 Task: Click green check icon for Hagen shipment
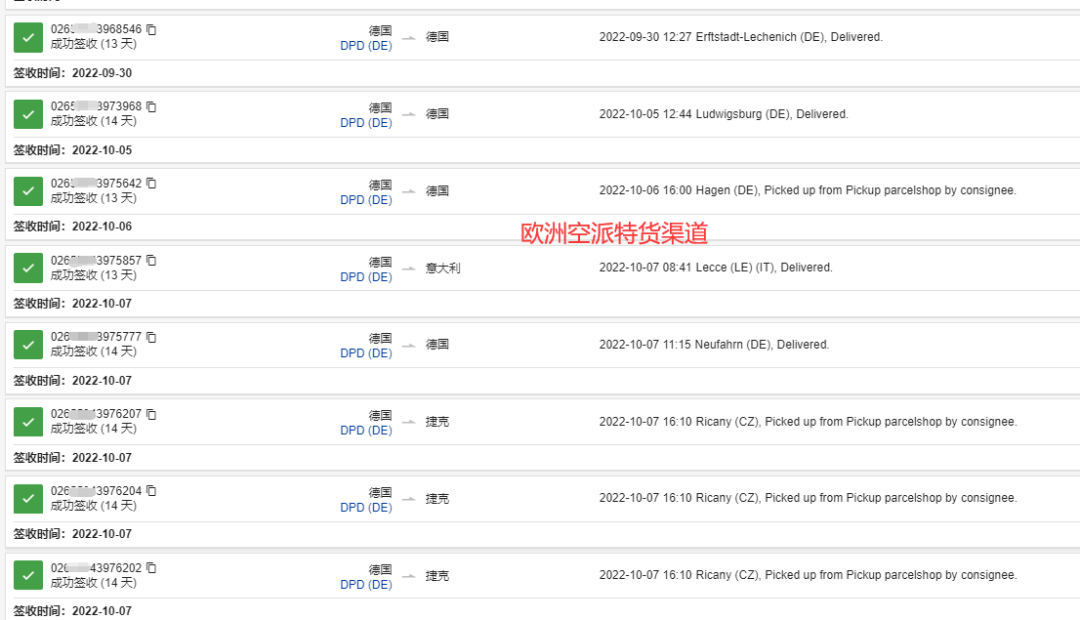28,191
